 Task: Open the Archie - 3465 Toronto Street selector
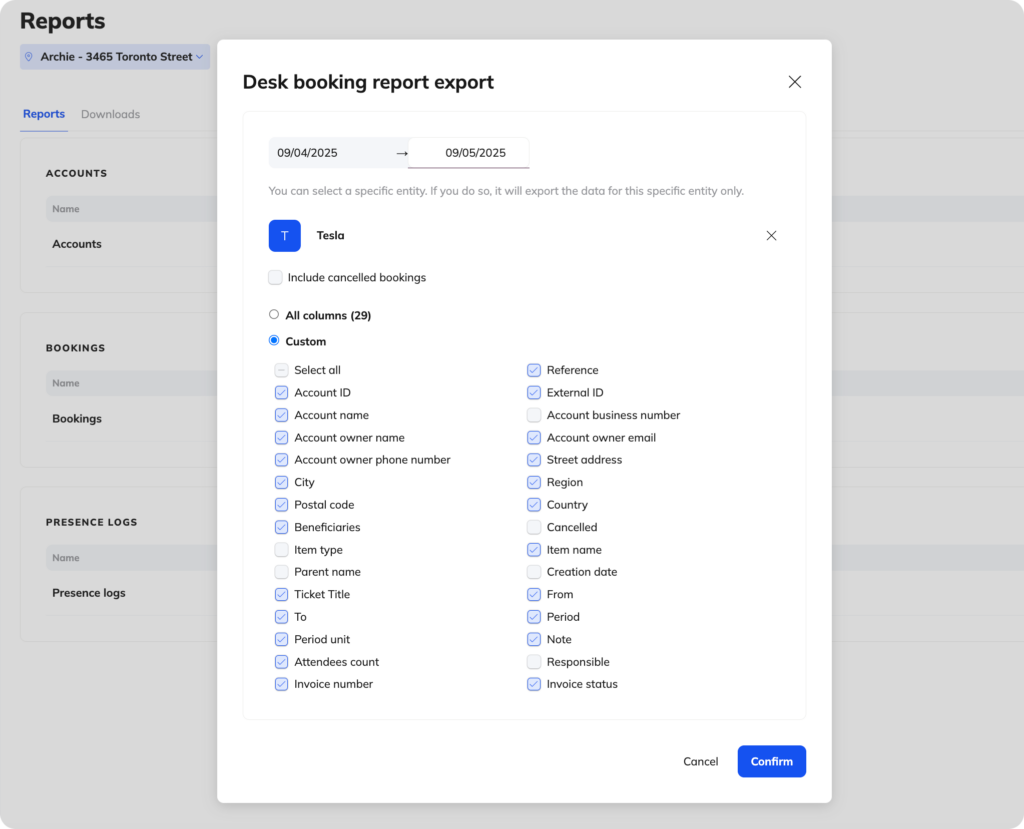(113, 56)
